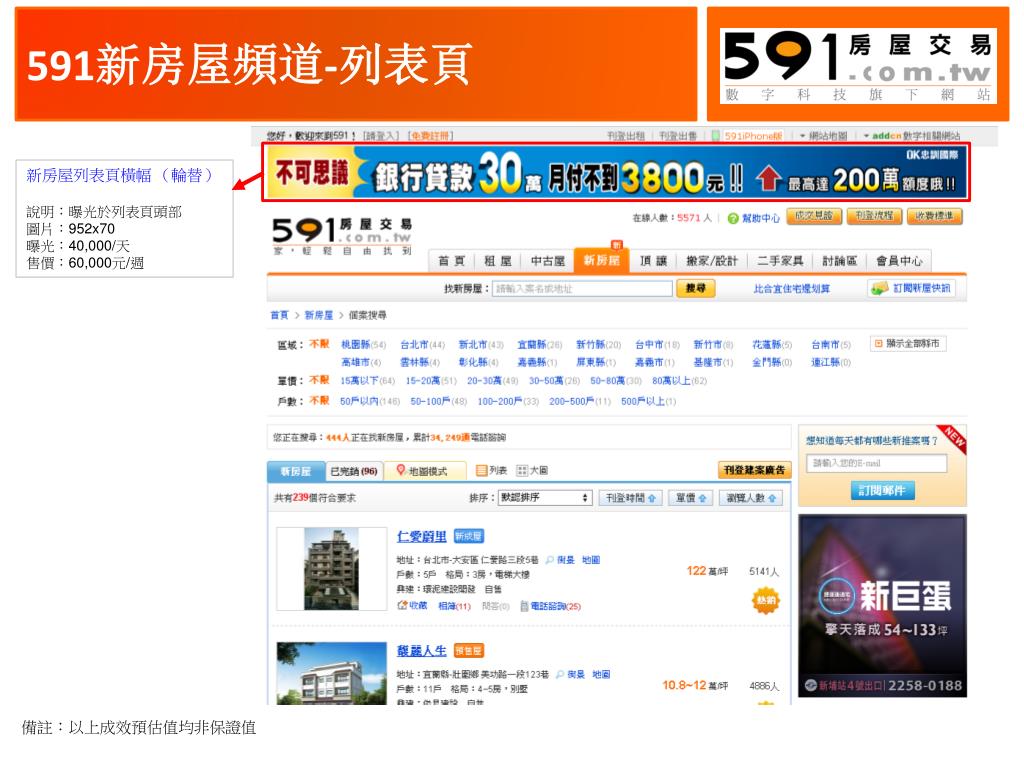Open the 頂讓 navigation tab
Viewport: 1024px width, 768px height.
[653, 261]
